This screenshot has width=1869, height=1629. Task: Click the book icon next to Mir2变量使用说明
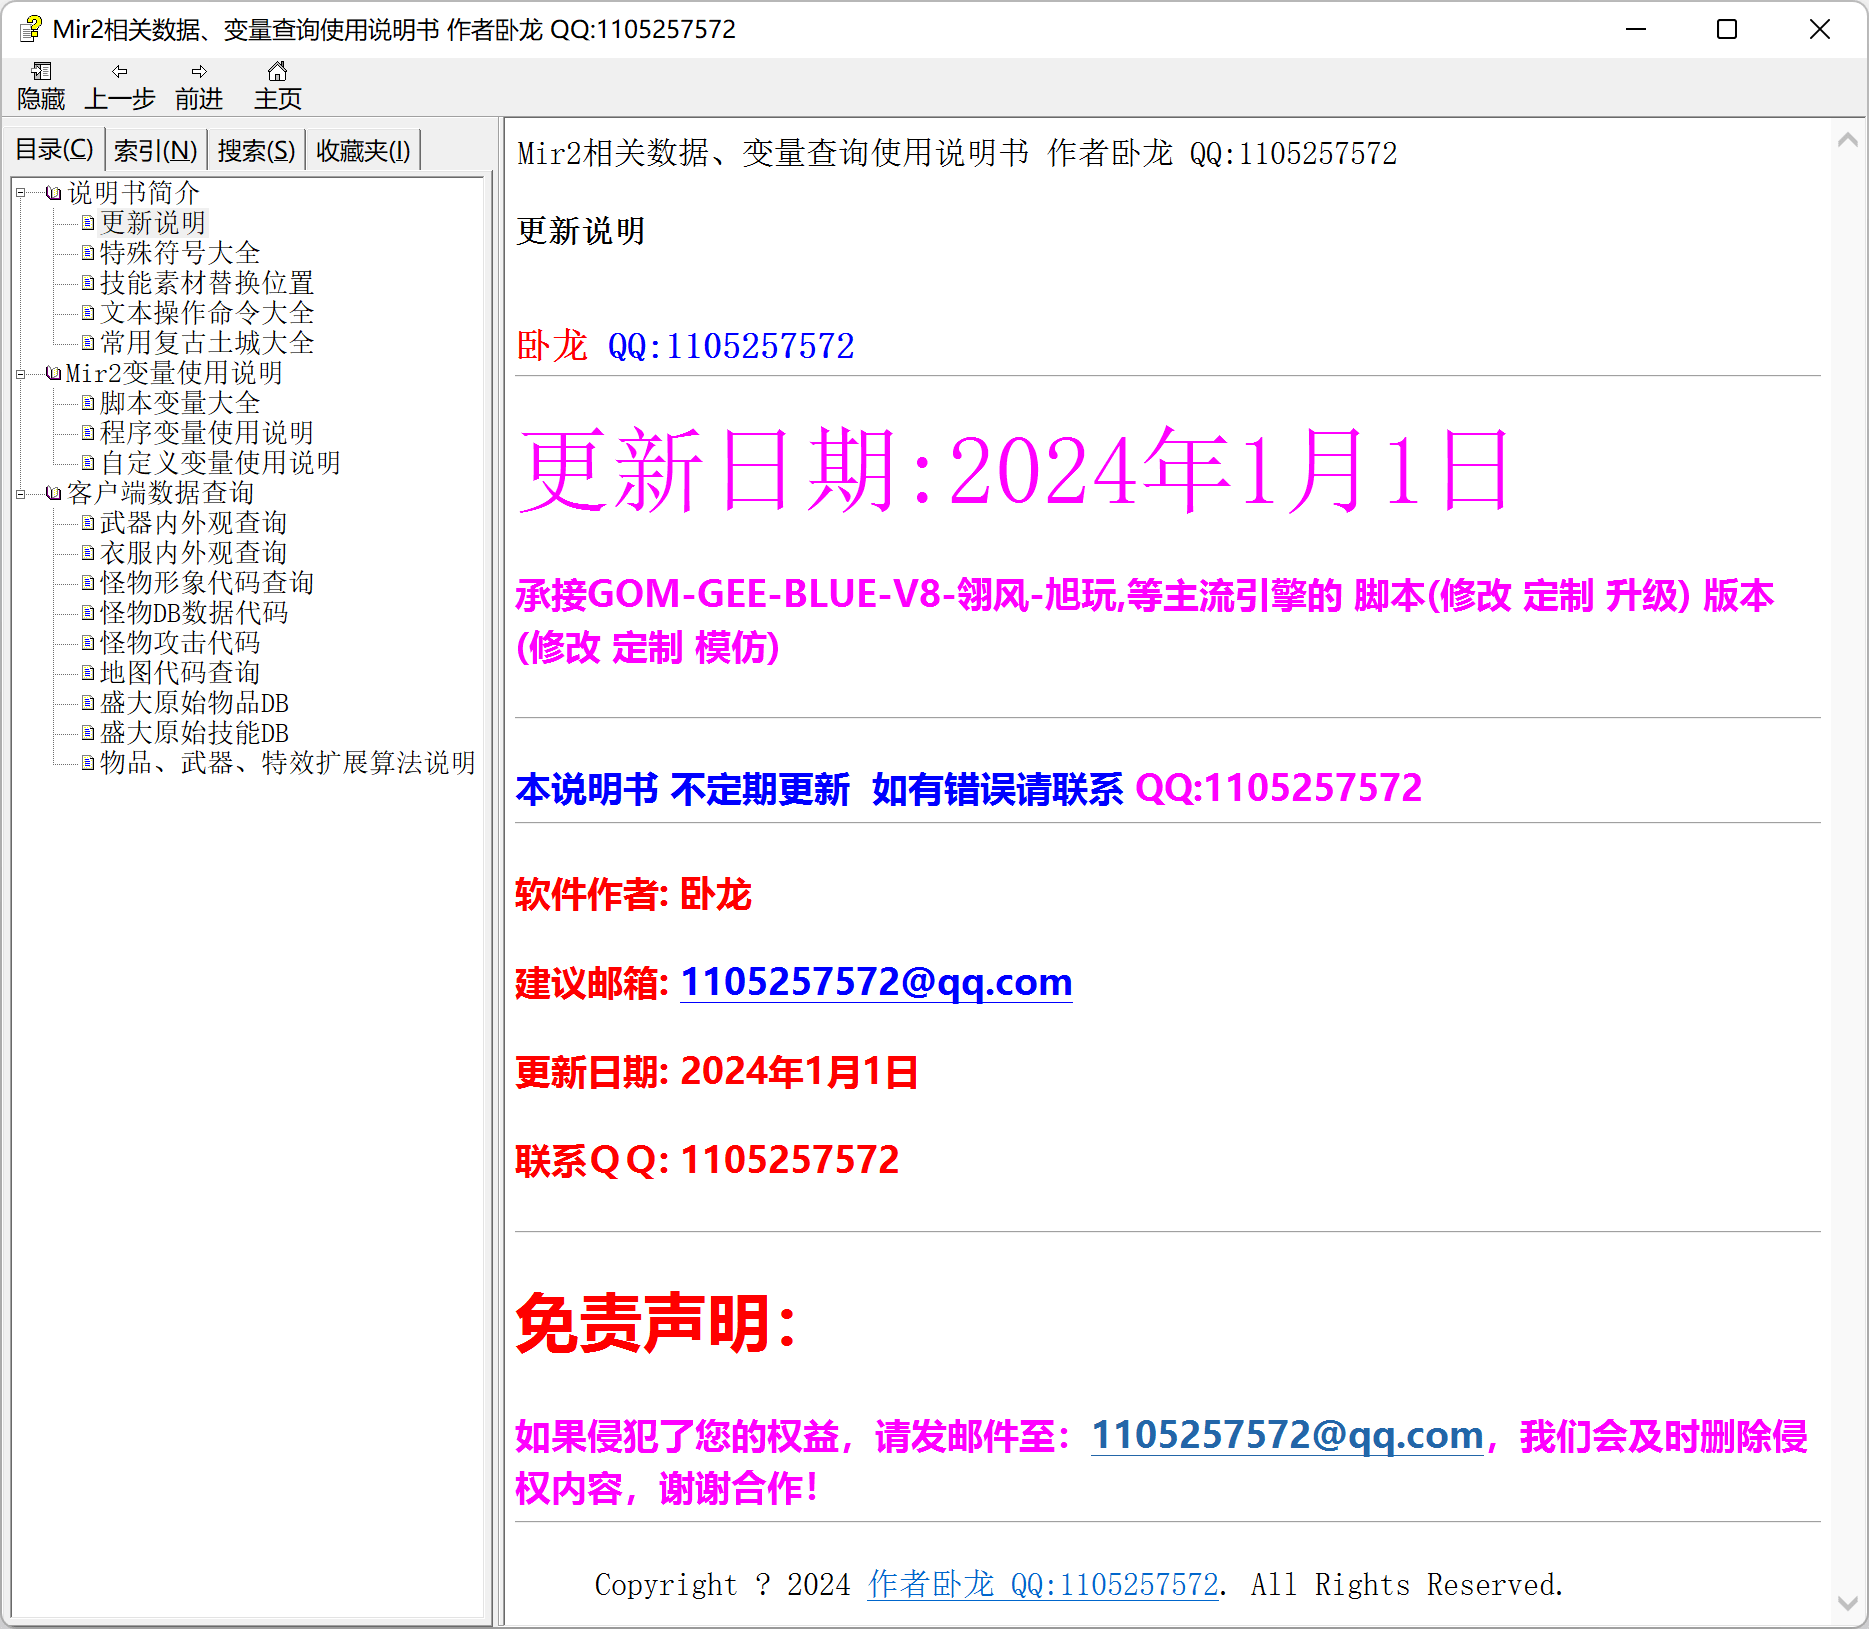point(54,373)
